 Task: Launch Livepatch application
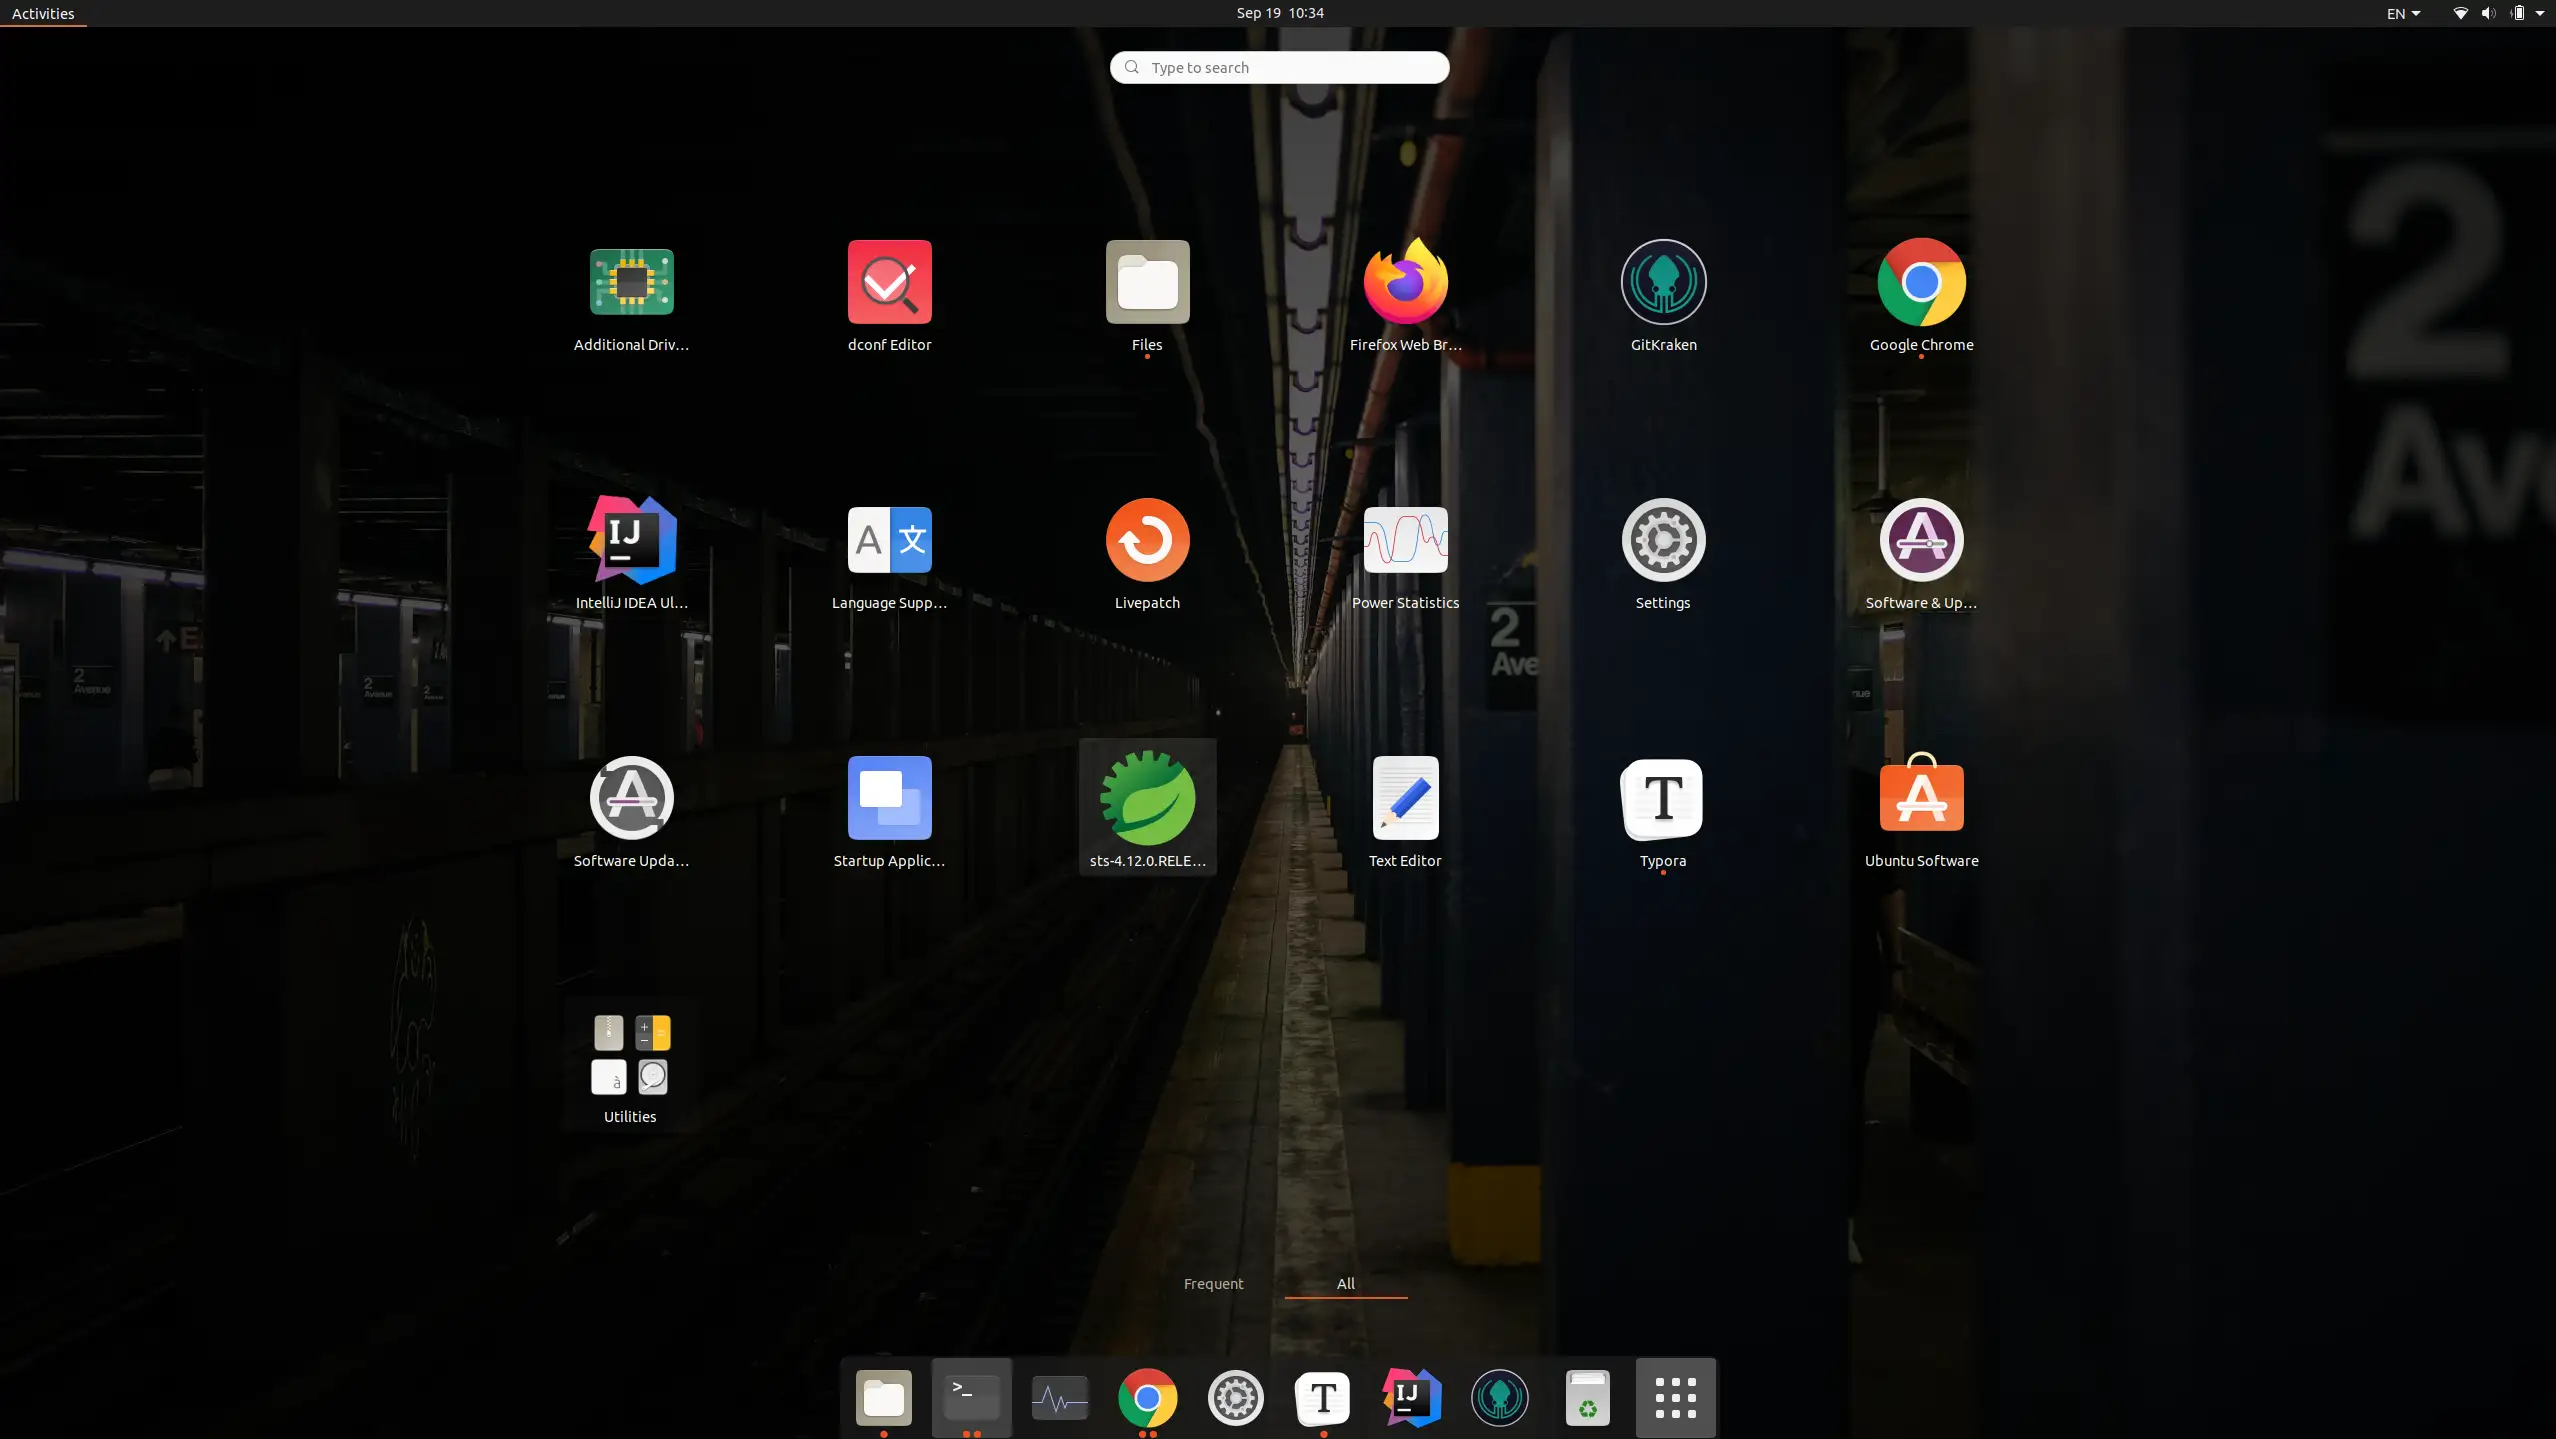(1147, 540)
